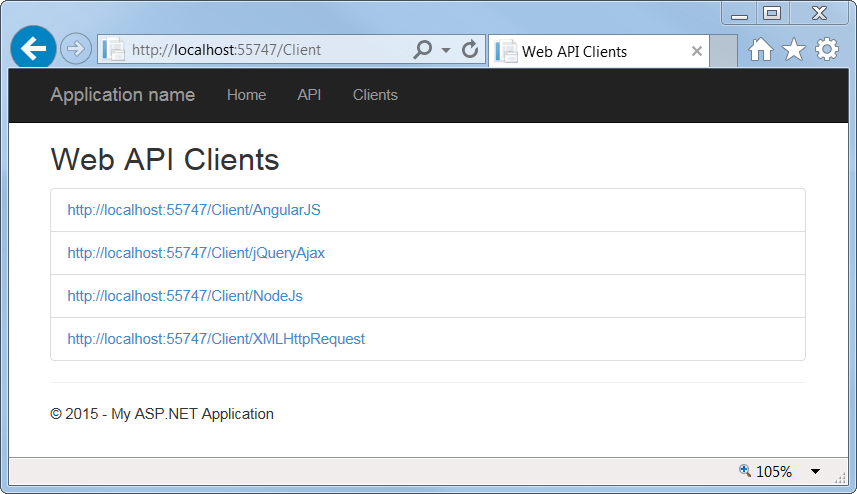
Task: Expand the address bar autocomplete dropdown arrow
Action: tap(446, 50)
